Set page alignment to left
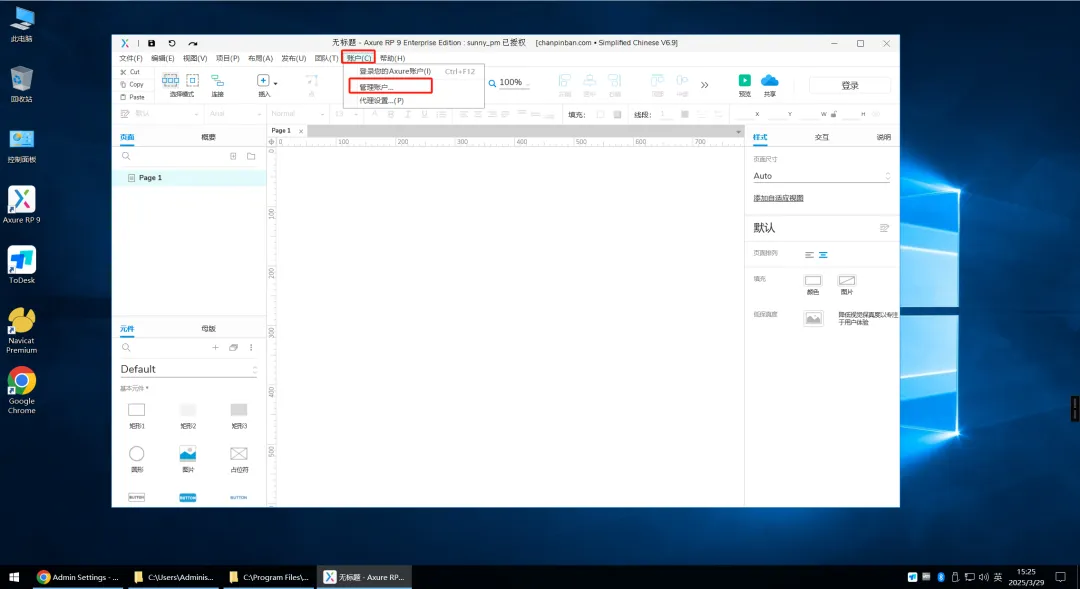The width and height of the screenshot is (1080, 589). pos(809,255)
